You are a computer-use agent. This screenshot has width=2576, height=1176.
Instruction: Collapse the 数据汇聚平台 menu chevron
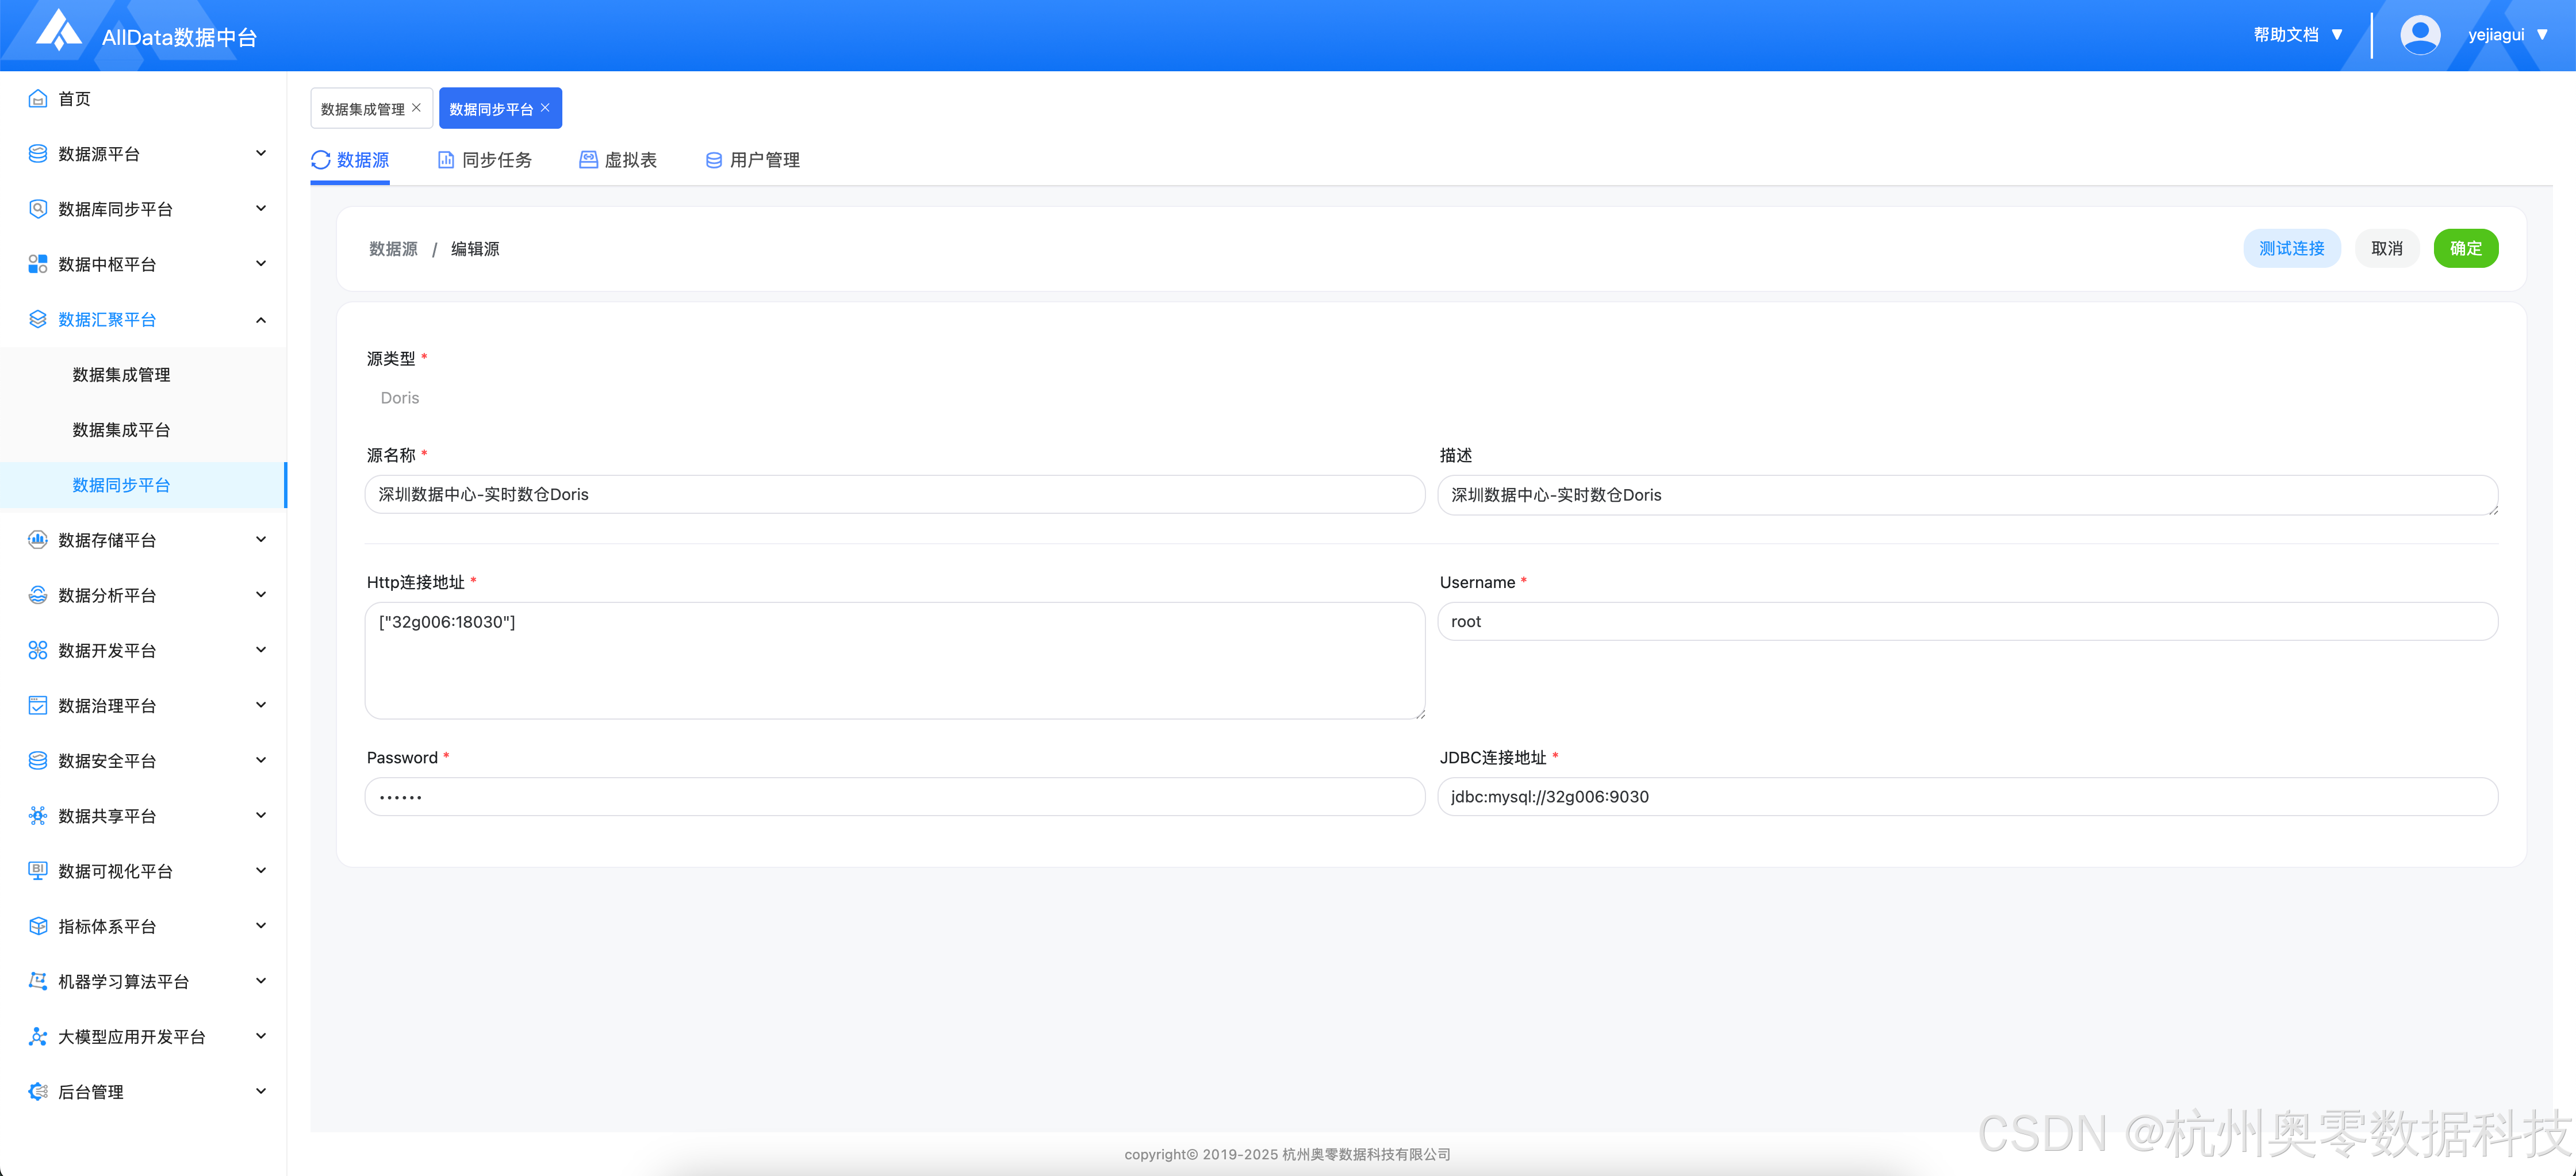click(261, 320)
